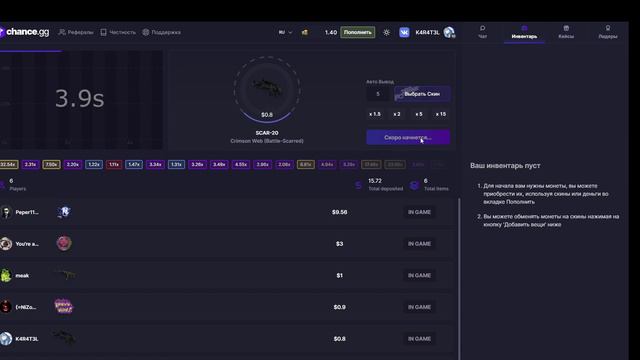
Task: Click the $0.8 bet amount in K4R4T3L's row
Action: point(340,339)
